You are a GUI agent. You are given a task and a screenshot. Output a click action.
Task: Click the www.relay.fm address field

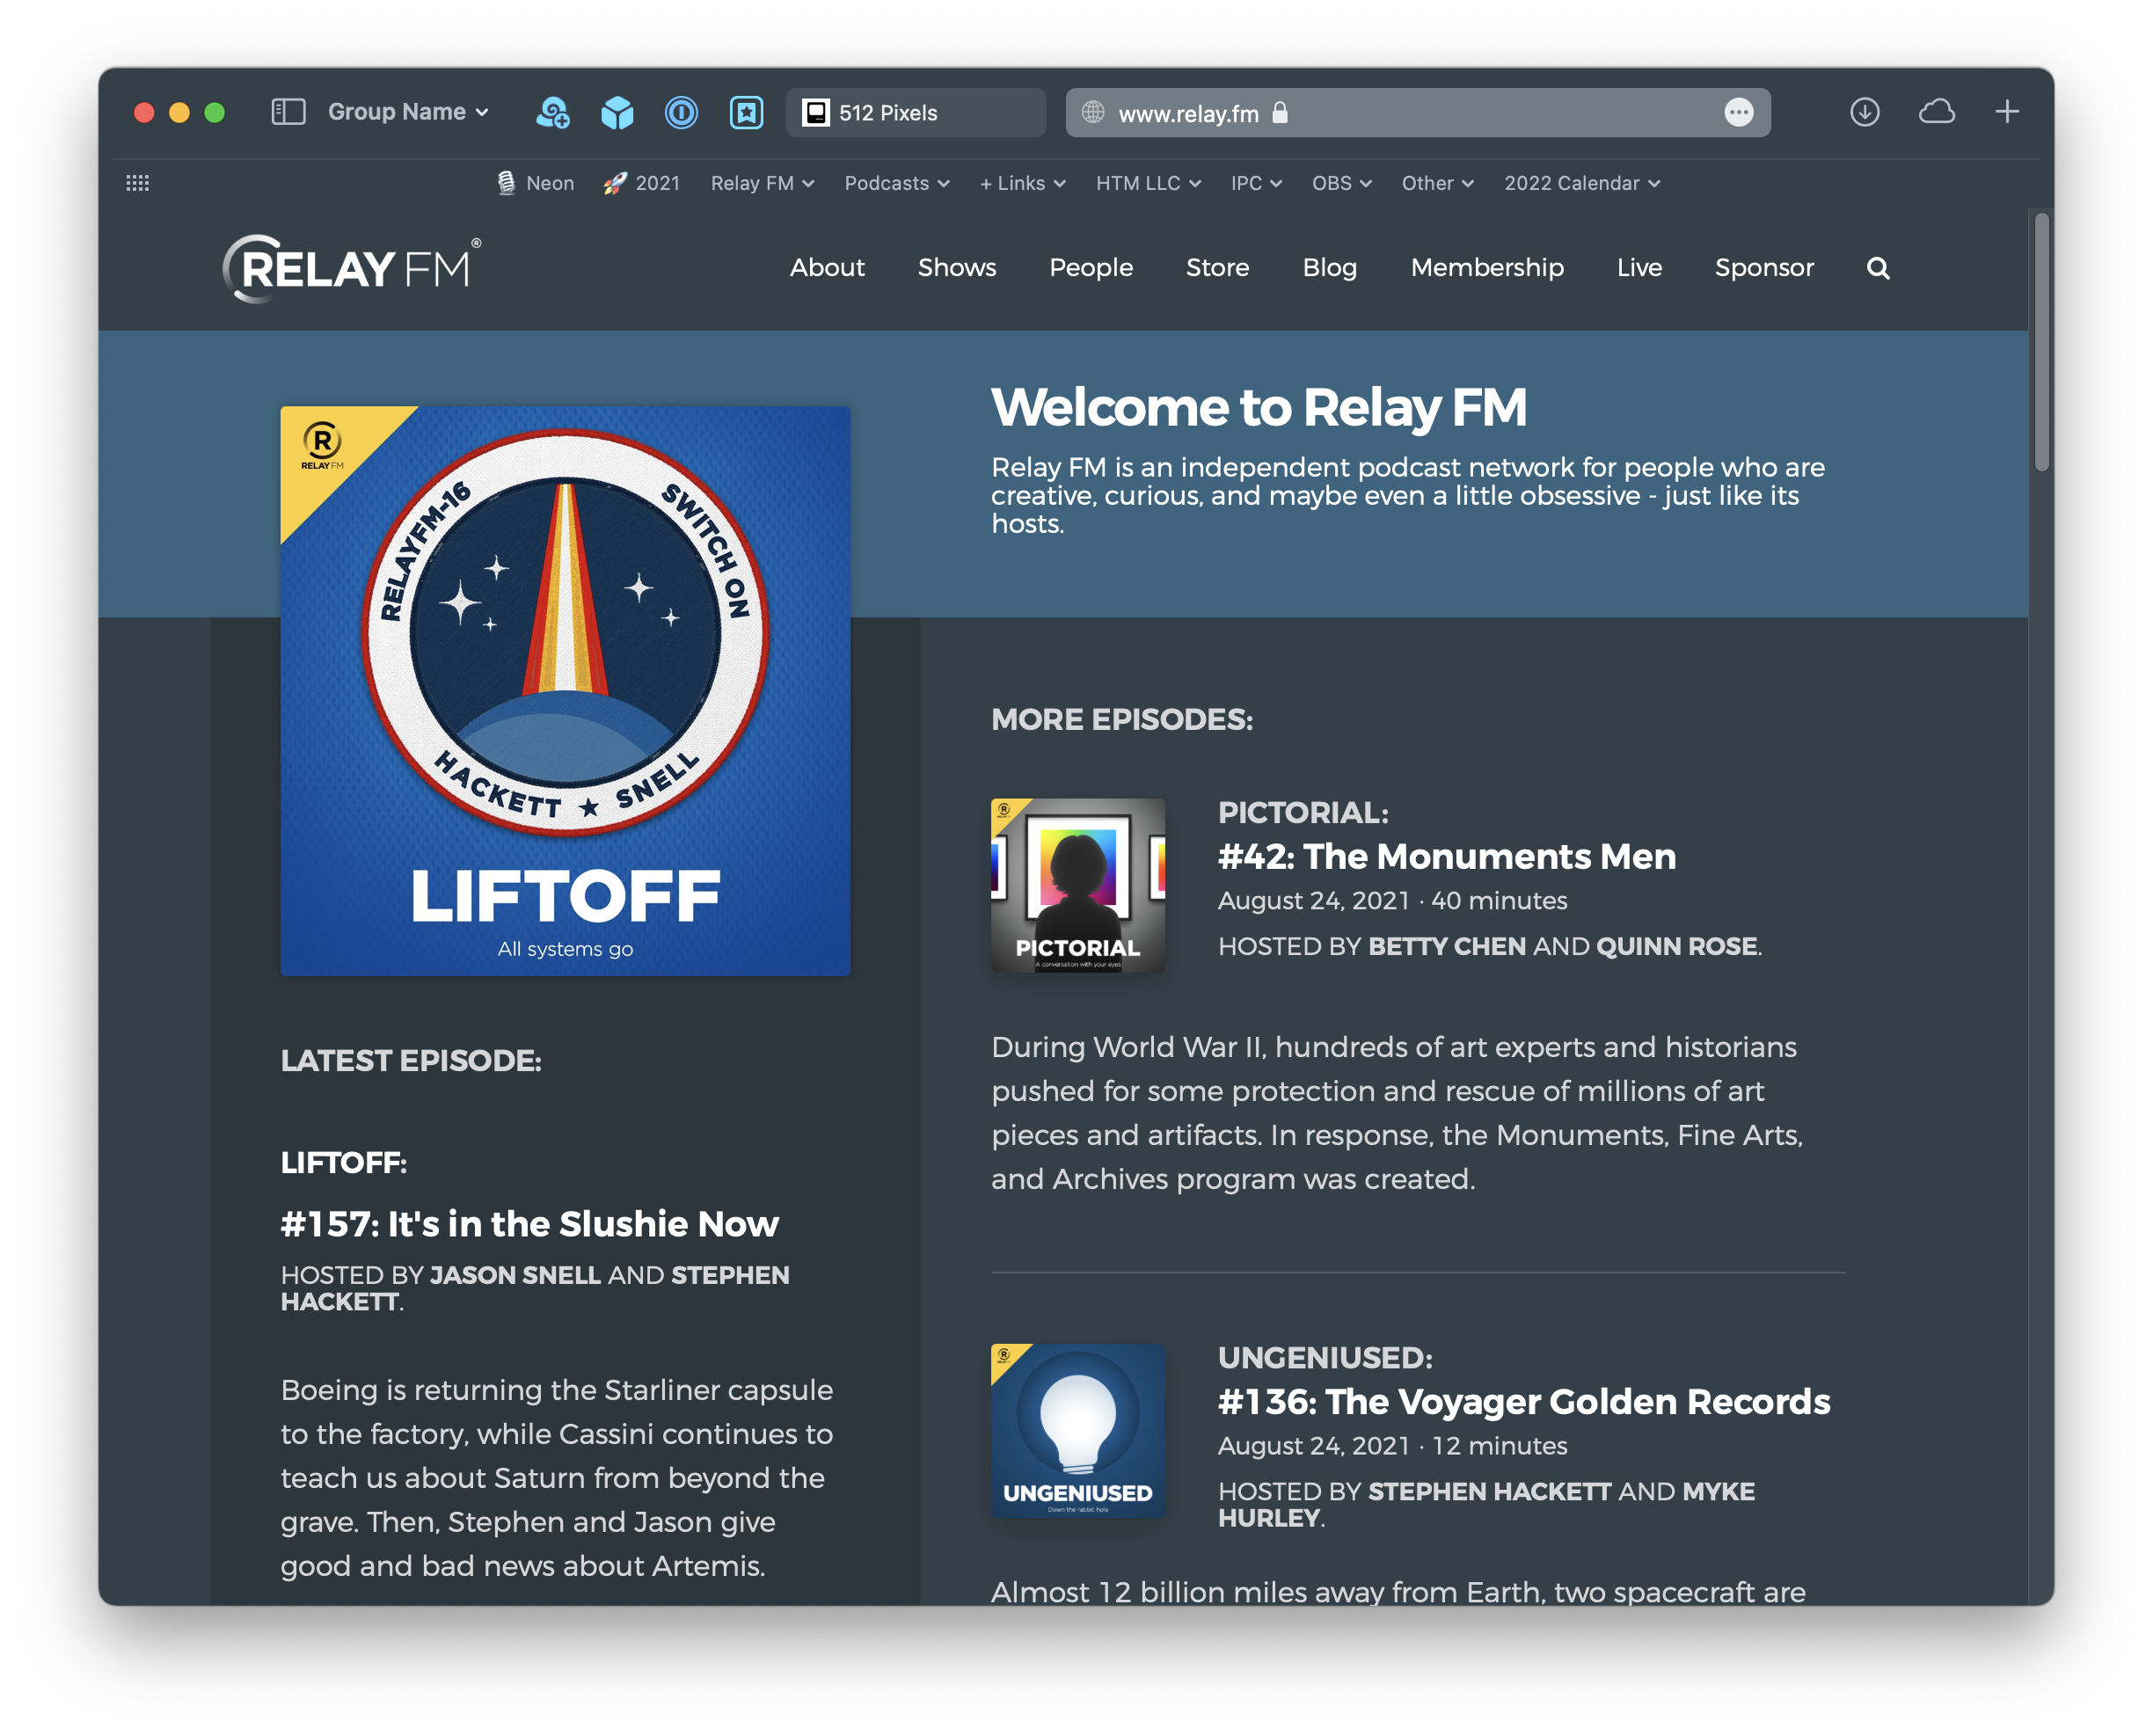point(1417,112)
